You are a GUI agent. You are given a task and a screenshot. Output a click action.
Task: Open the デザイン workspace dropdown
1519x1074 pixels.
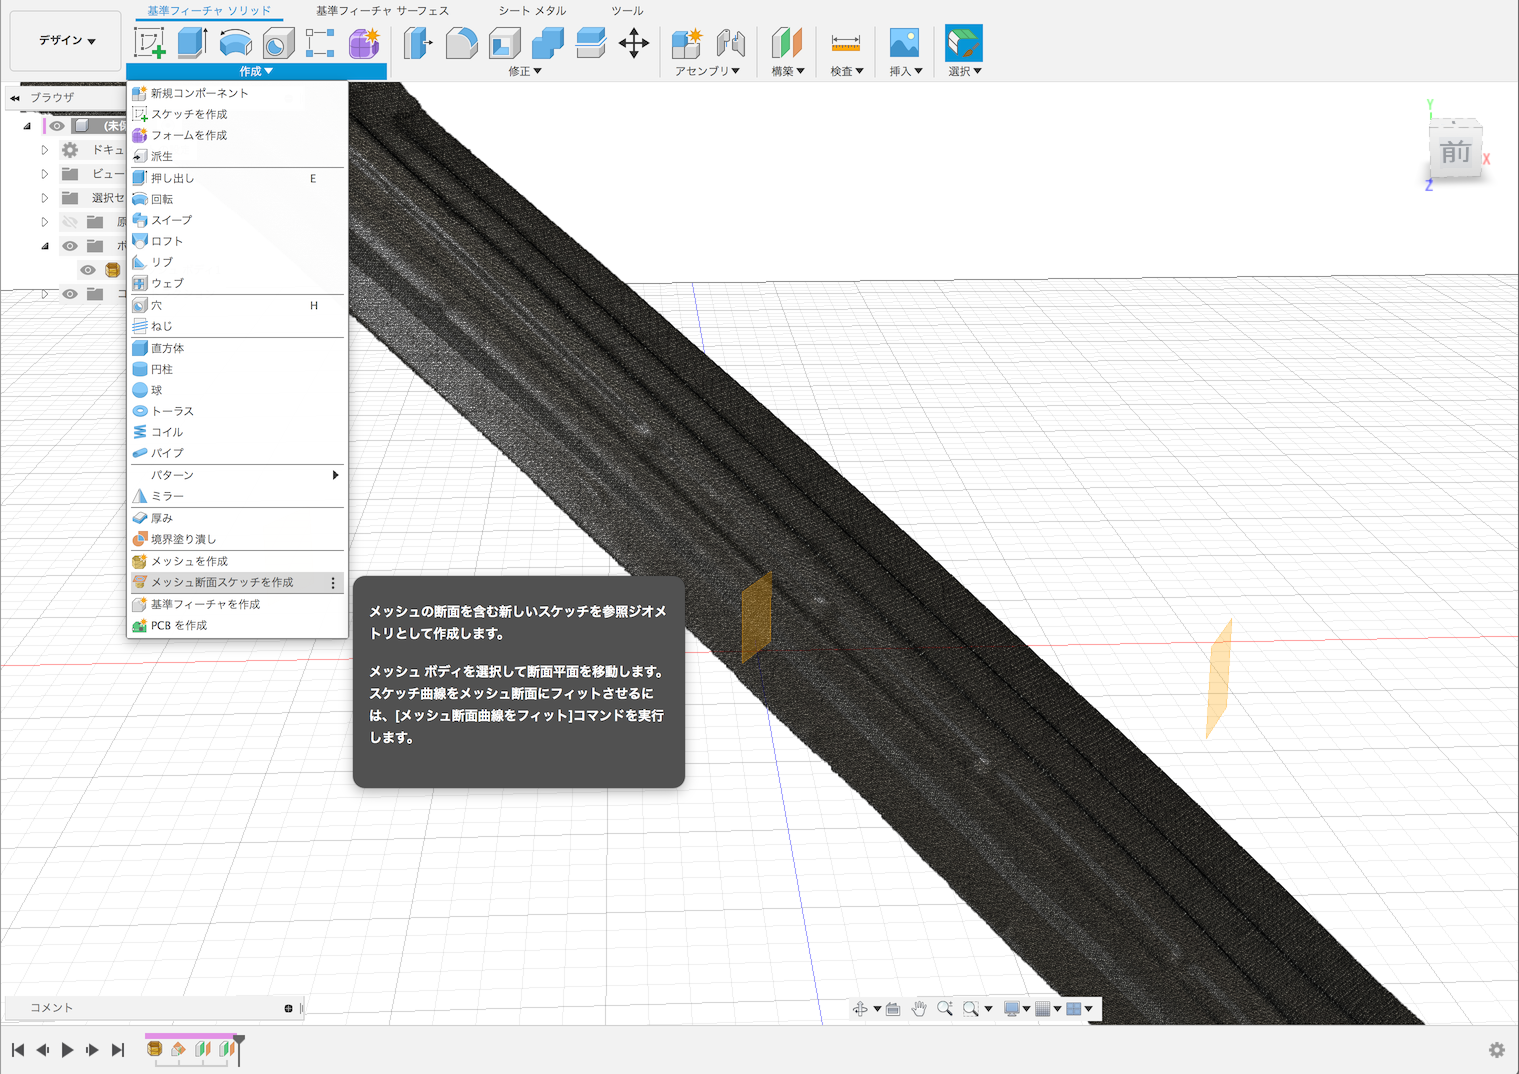pos(67,41)
